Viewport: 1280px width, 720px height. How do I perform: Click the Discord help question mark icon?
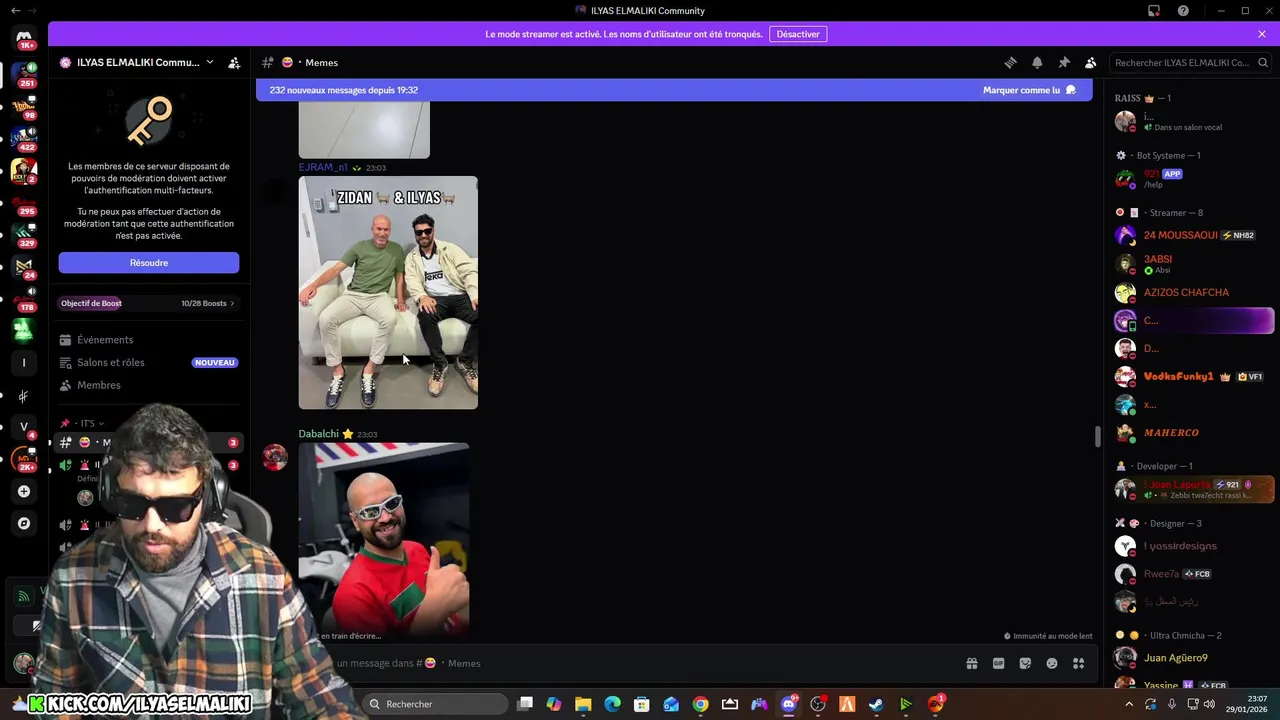tap(1183, 11)
